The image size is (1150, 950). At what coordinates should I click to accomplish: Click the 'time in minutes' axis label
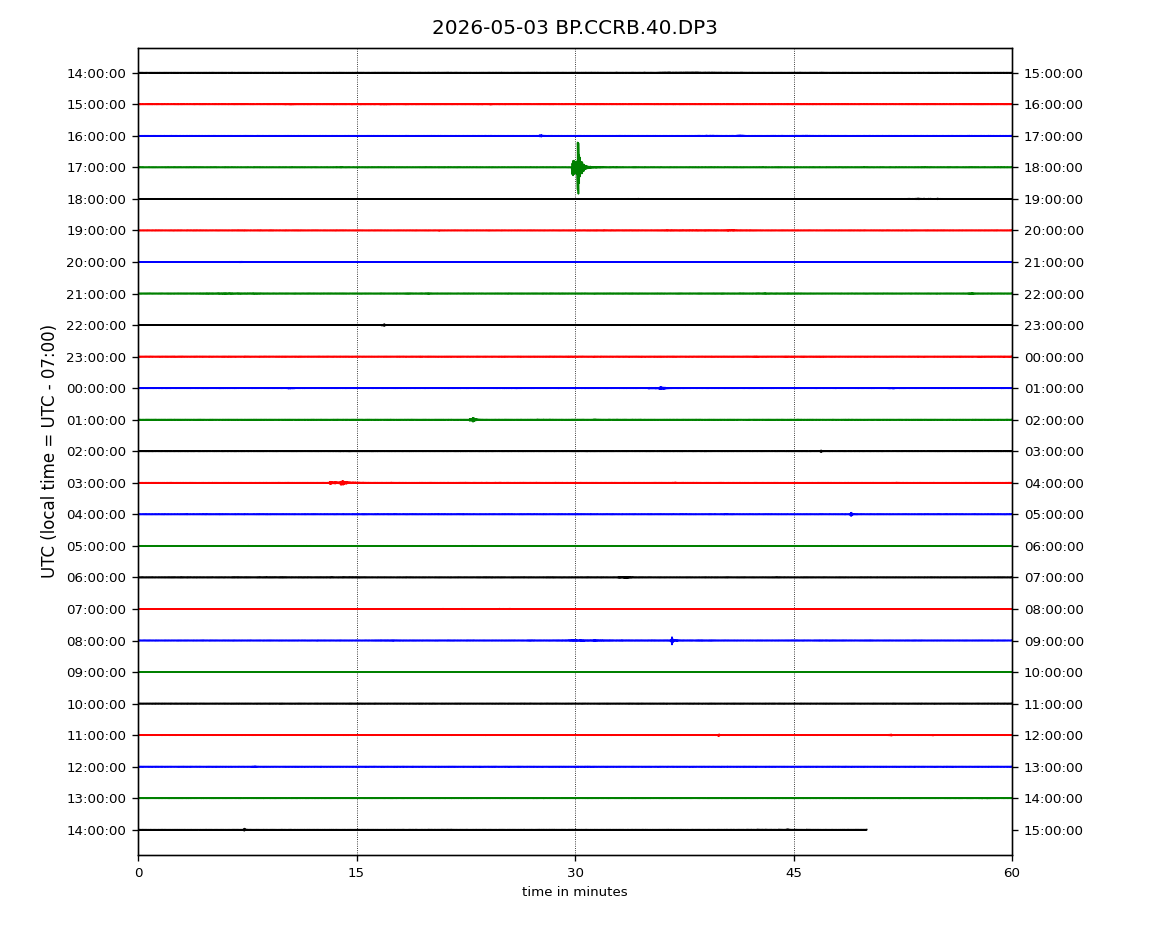[x=574, y=892]
